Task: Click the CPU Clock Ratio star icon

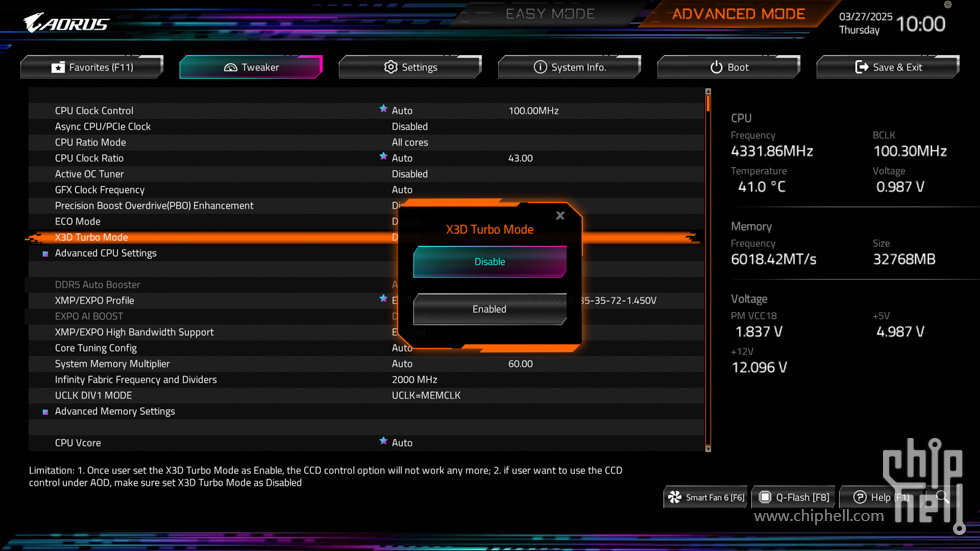Action: point(383,156)
